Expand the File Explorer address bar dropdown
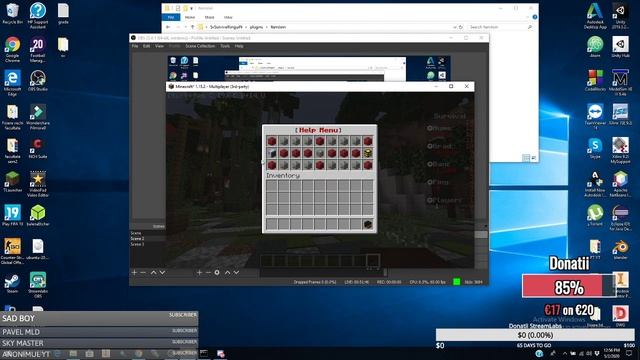This screenshot has height=360, width=640. (x=455, y=27)
